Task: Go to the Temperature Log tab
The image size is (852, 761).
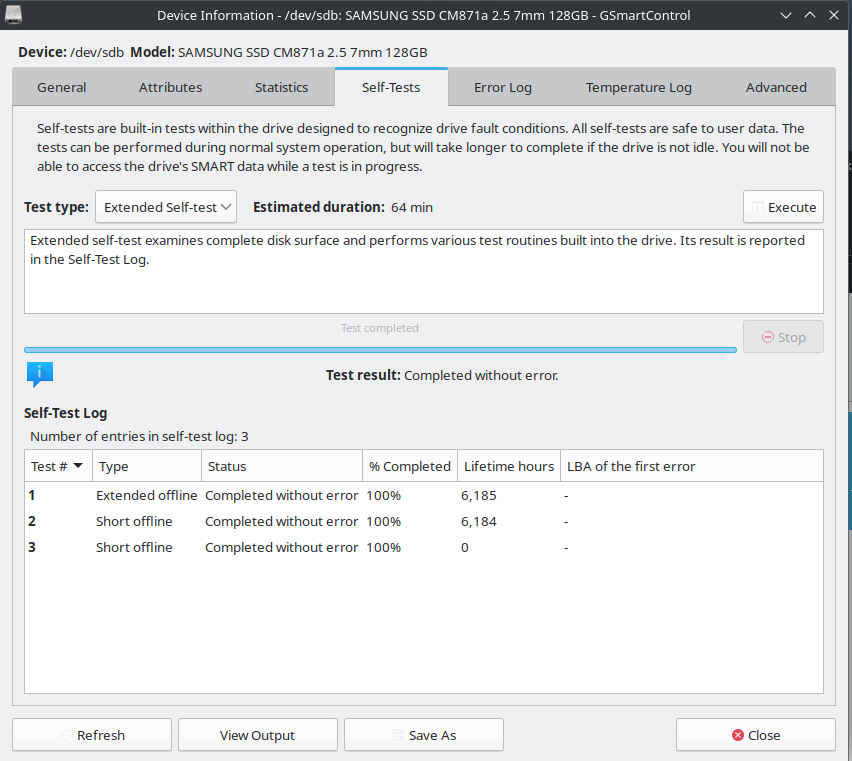Action: point(638,87)
